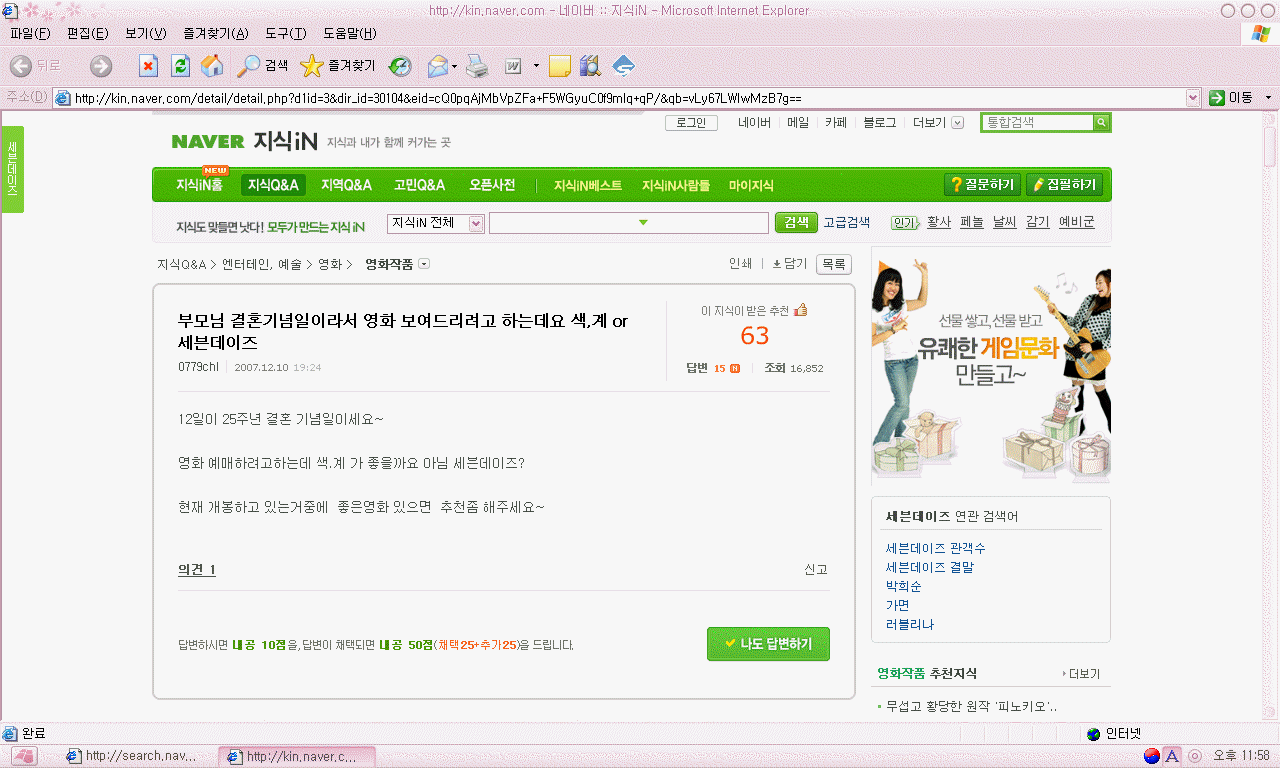1280x768 pixels.
Task: Click the 신고 report link
Action: click(816, 569)
